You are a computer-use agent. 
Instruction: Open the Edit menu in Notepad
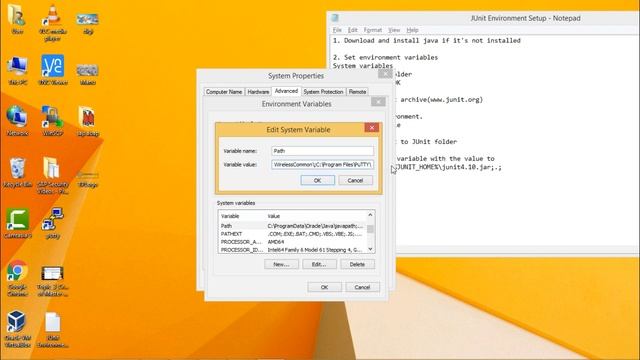(x=353, y=30)
